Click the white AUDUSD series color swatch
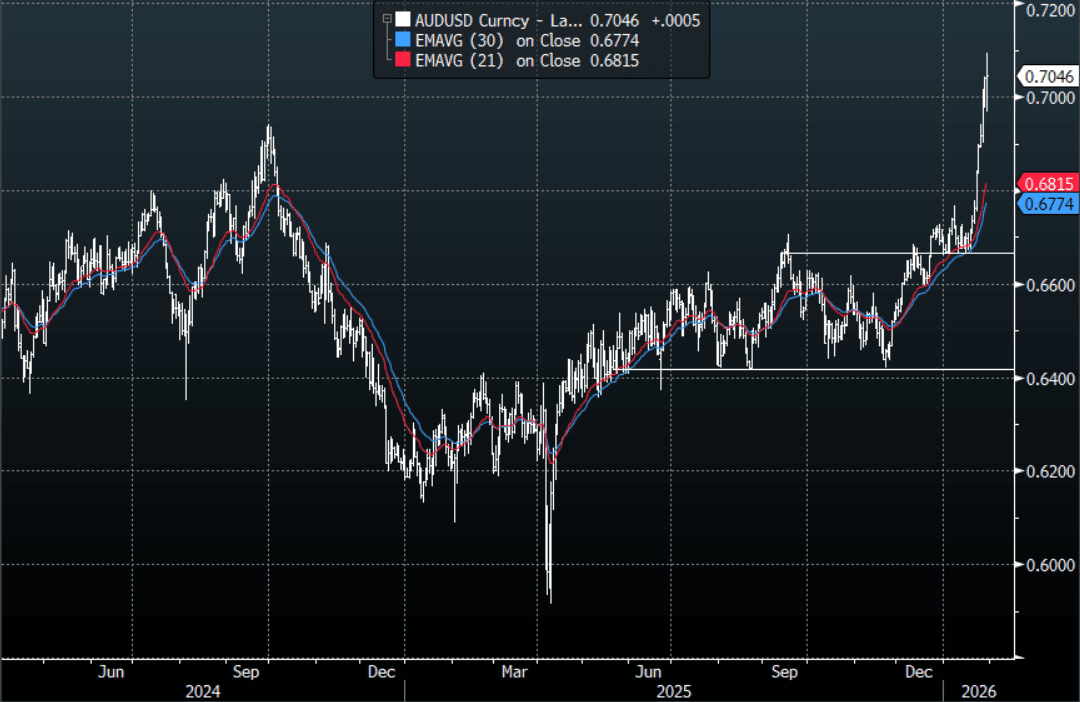 [x=403, y=20]
